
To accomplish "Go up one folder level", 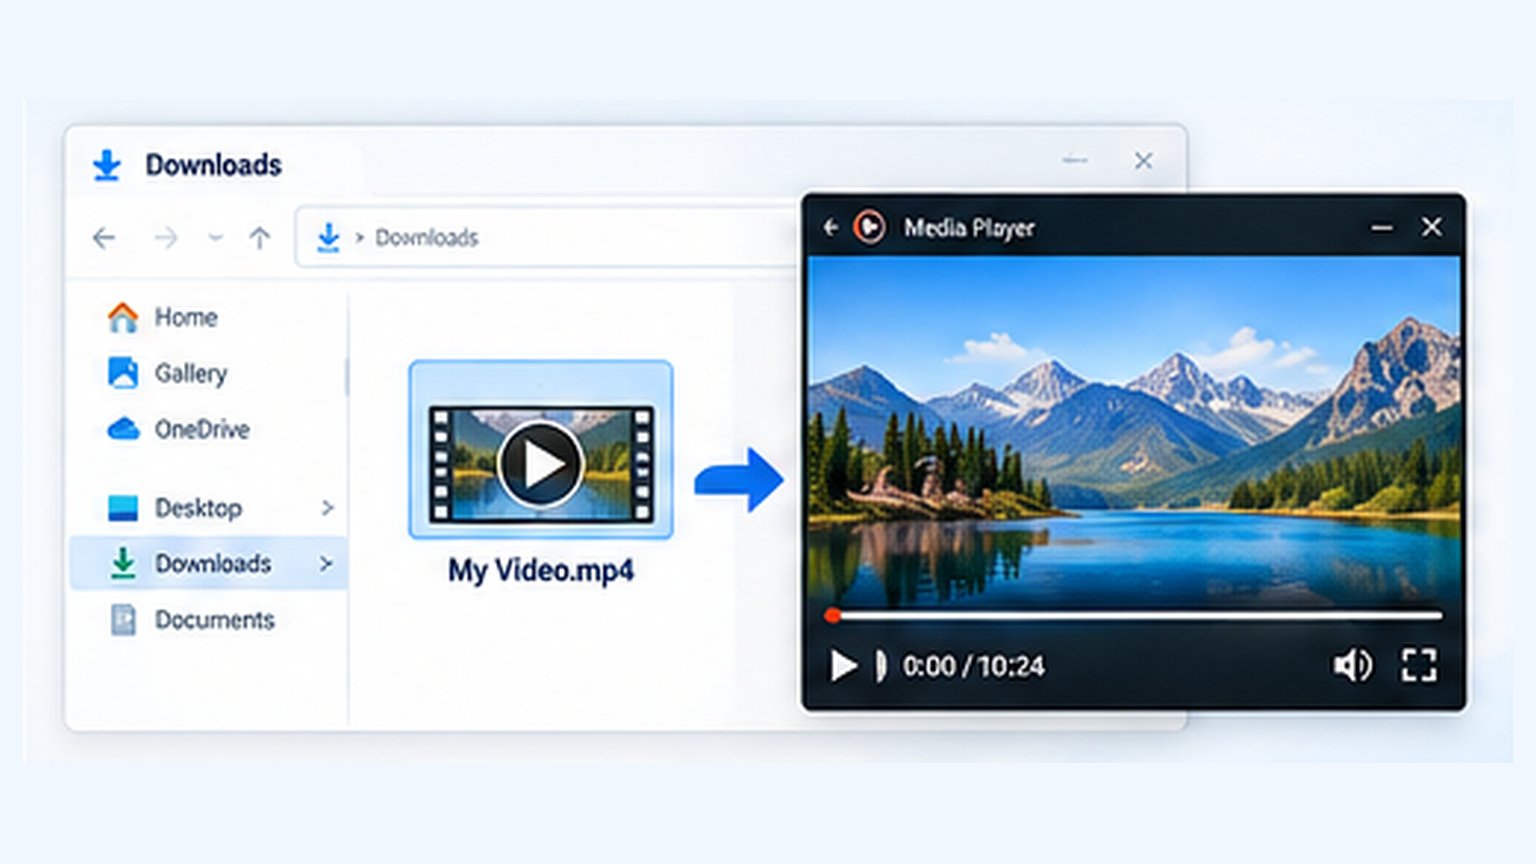I will click(x=260, y=238).
